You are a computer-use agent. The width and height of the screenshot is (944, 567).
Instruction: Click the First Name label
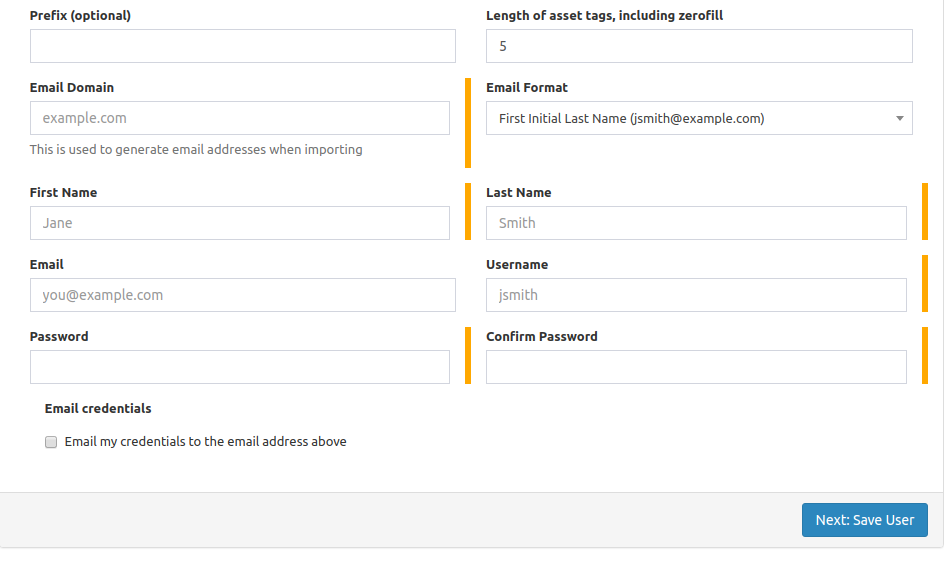(63, 193)
